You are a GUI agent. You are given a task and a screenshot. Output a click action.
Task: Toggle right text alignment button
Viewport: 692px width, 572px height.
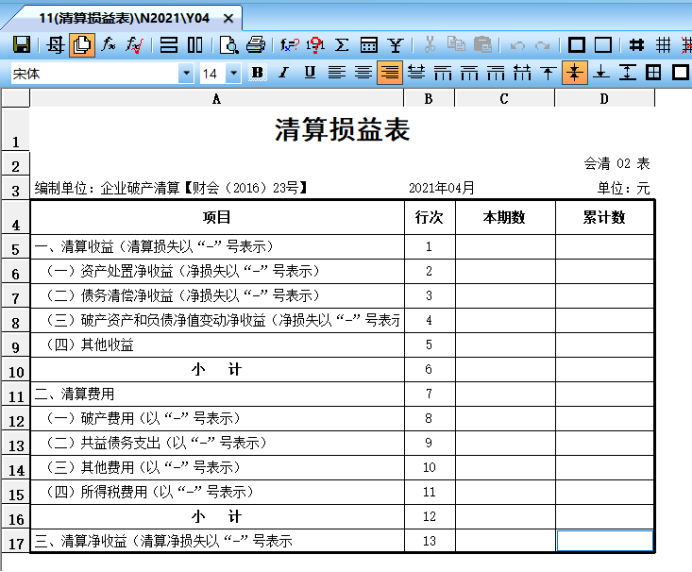pyautogui.click(x=389, y=73)
